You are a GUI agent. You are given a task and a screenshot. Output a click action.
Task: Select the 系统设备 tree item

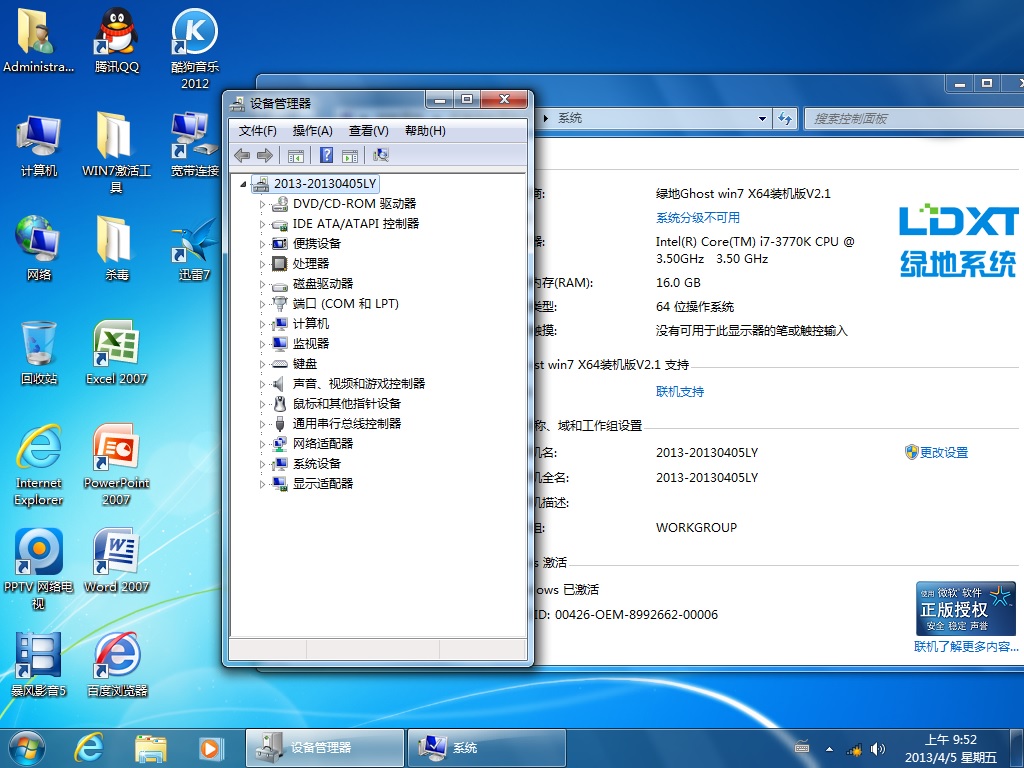coord(317,464)
